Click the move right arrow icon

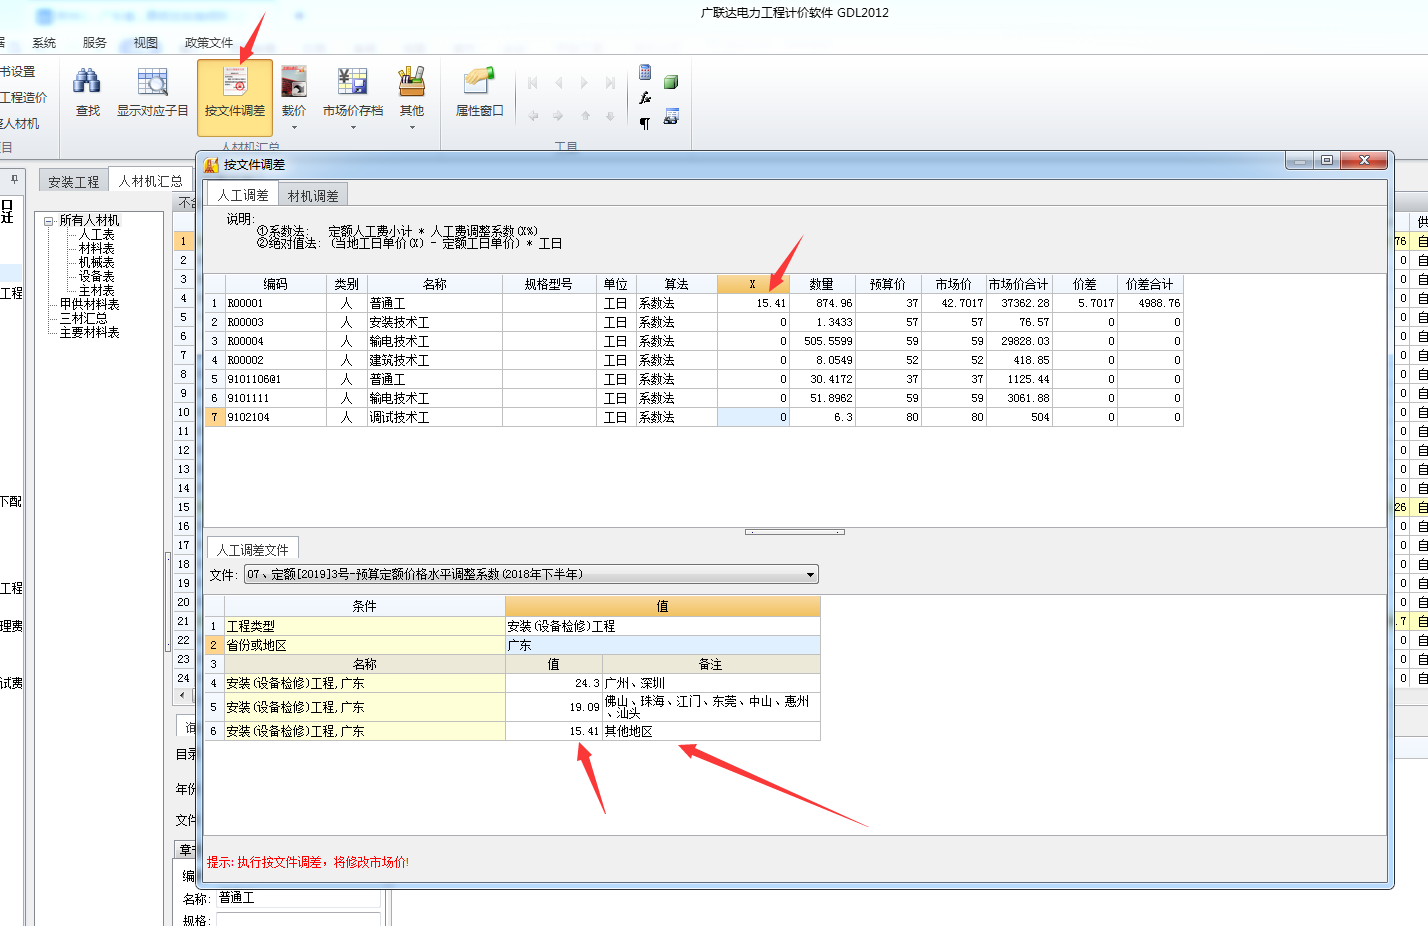tap(558, 116)
